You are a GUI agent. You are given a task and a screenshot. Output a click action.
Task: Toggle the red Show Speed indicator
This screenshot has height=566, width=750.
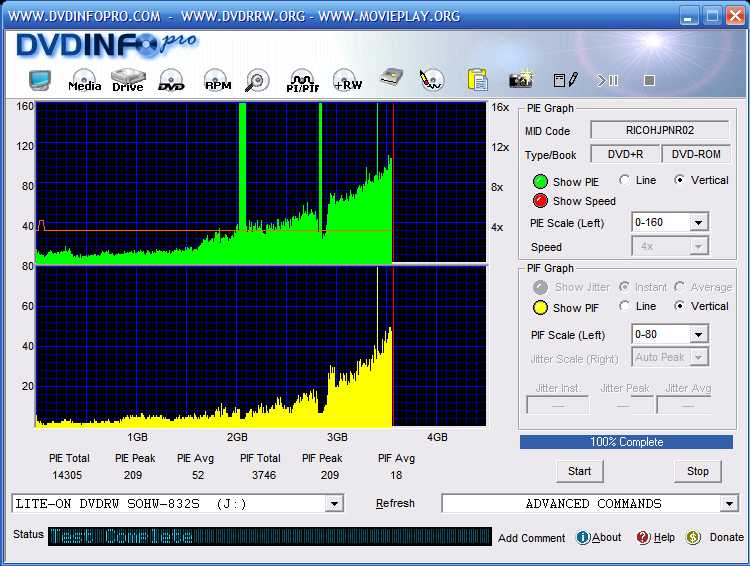pyautogui.click(x=540, y=201)
